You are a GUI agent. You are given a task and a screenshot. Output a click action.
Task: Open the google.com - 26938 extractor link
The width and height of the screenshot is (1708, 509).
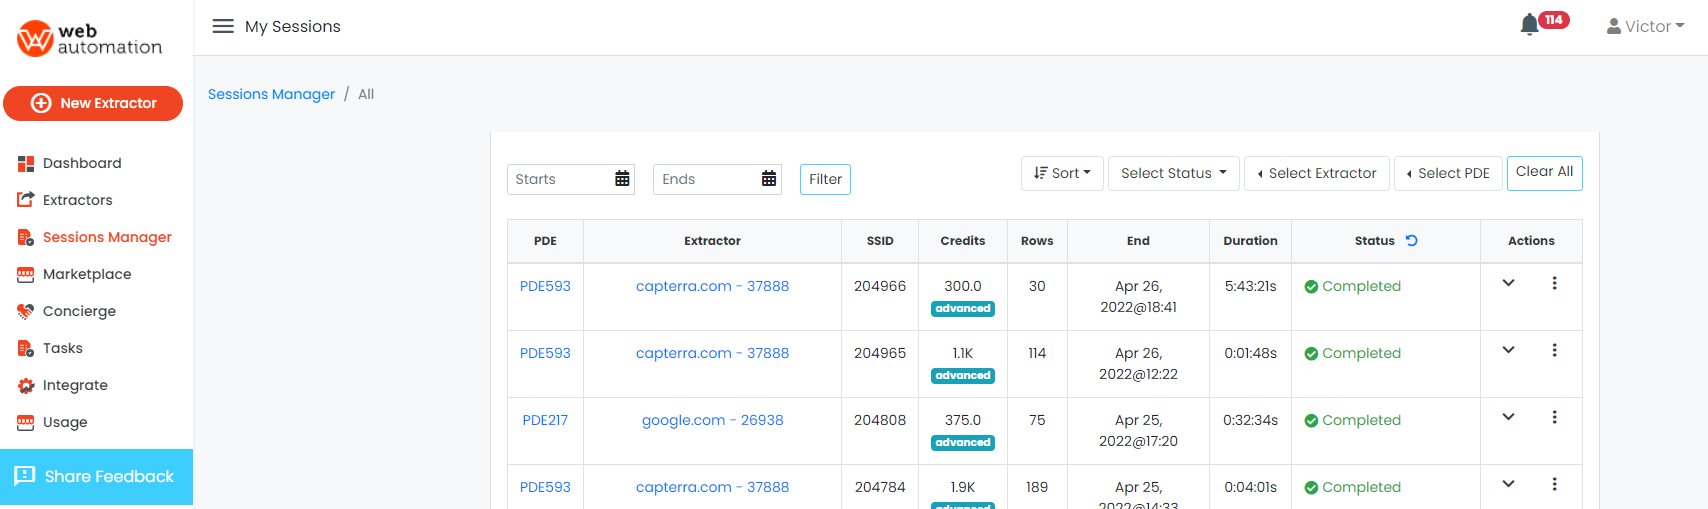tap(712, 420)
